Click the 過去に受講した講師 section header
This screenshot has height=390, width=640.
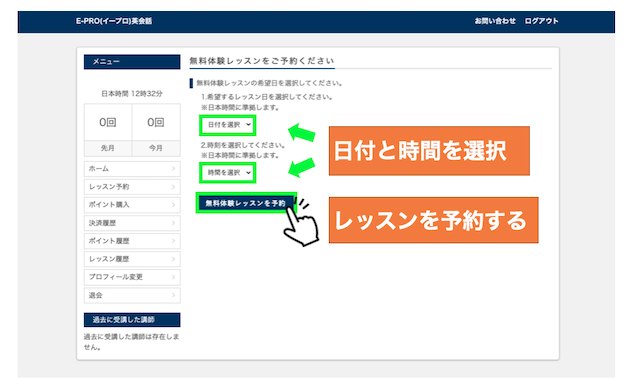tap(132, 319)
